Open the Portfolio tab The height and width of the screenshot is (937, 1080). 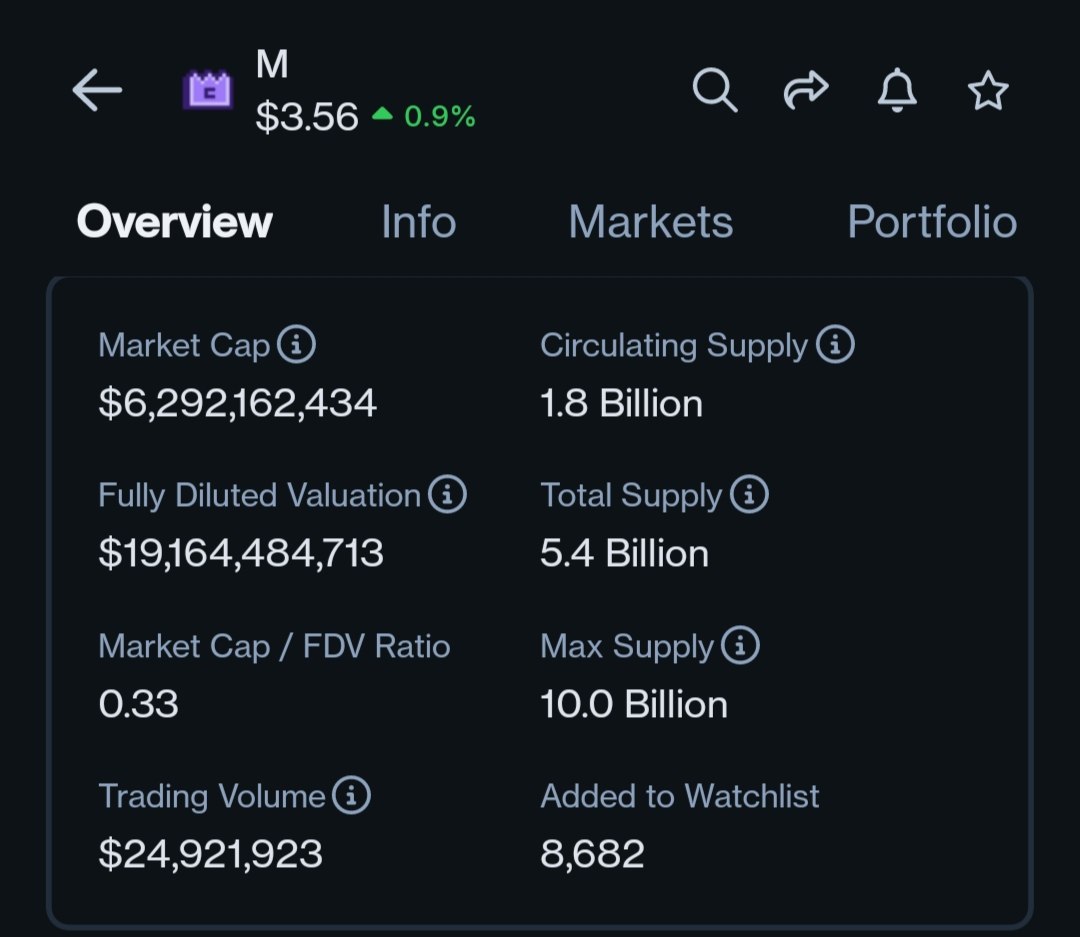tap(932, 222)
